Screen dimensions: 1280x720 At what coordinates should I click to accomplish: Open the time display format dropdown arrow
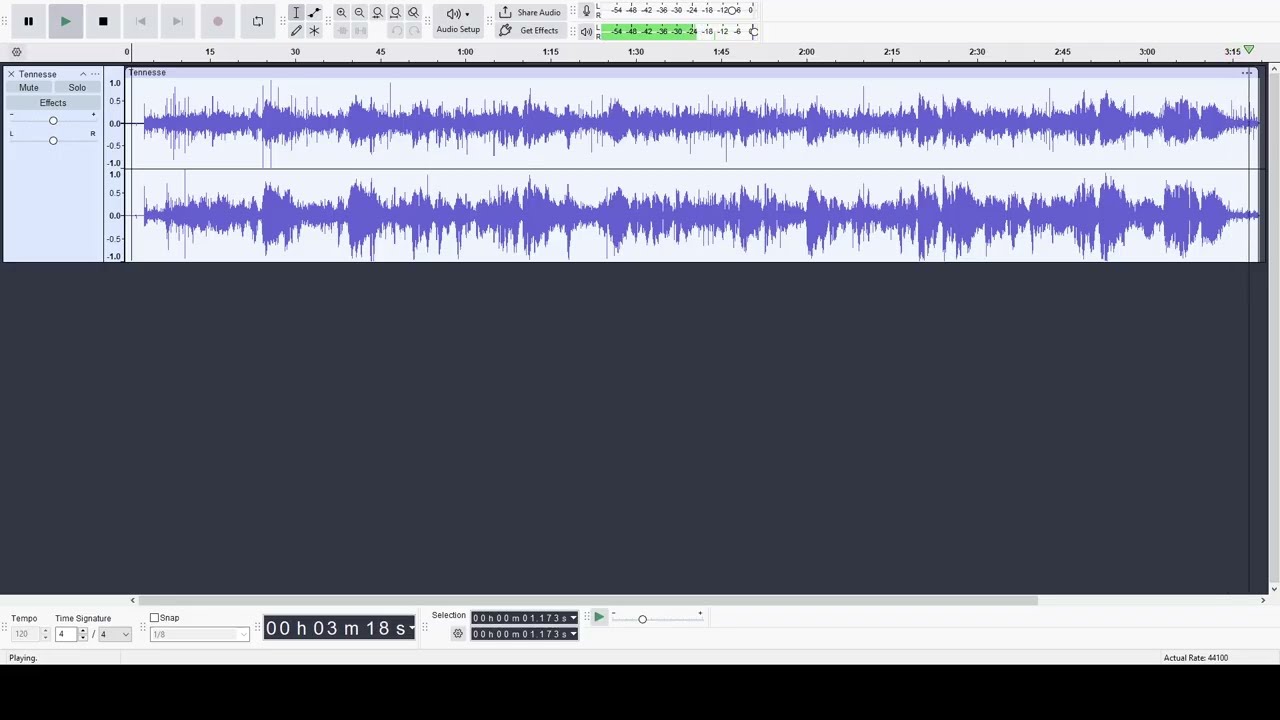click(x=411, y=629)
